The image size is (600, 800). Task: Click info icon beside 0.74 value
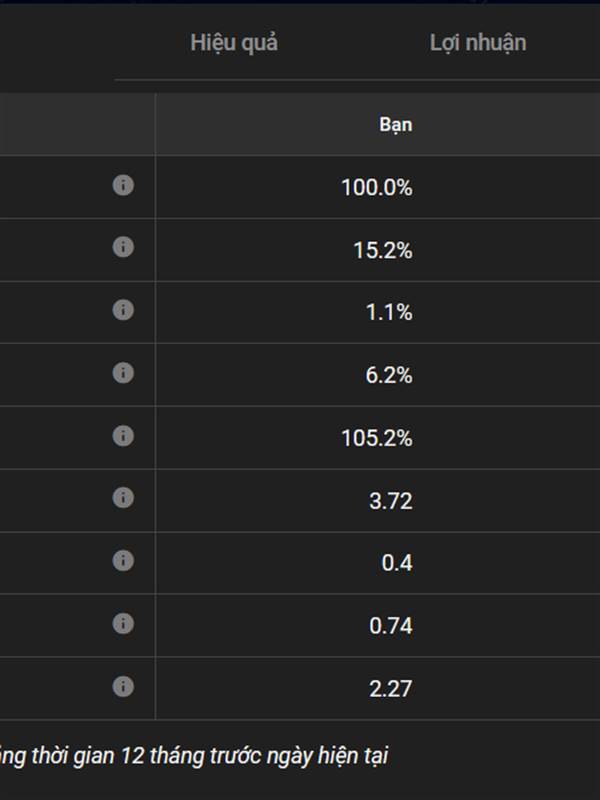(123, 623)
